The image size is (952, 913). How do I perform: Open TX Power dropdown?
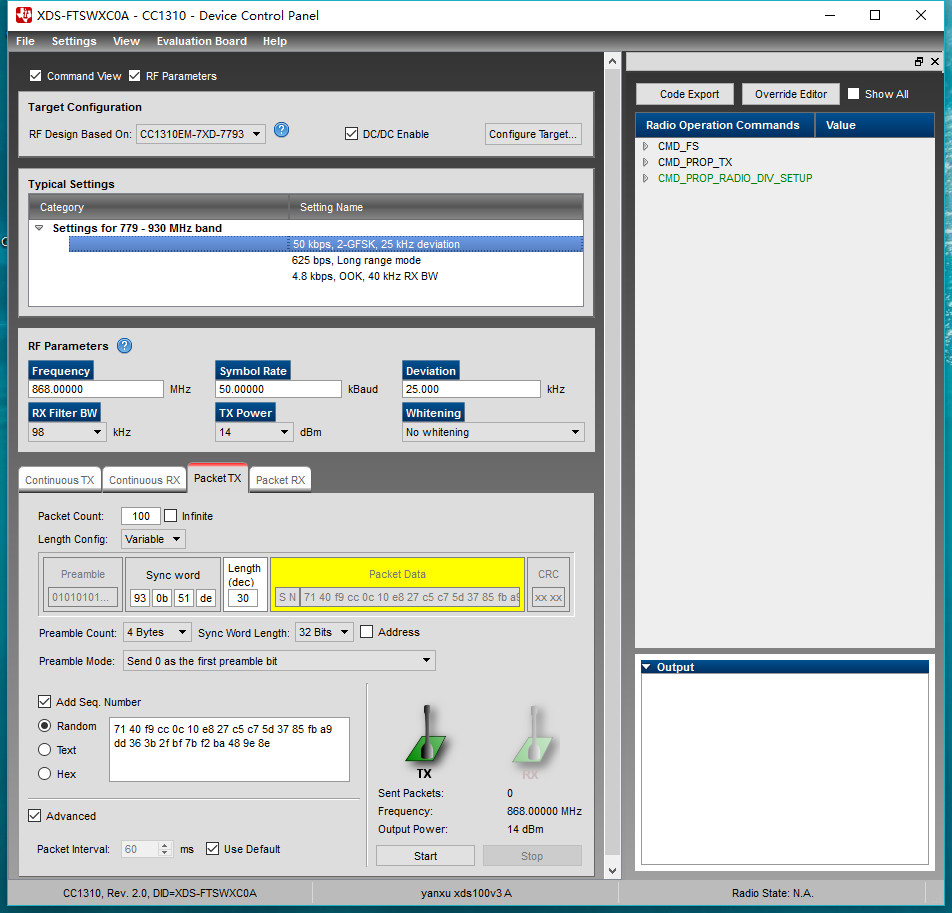[x=254, y=432]
